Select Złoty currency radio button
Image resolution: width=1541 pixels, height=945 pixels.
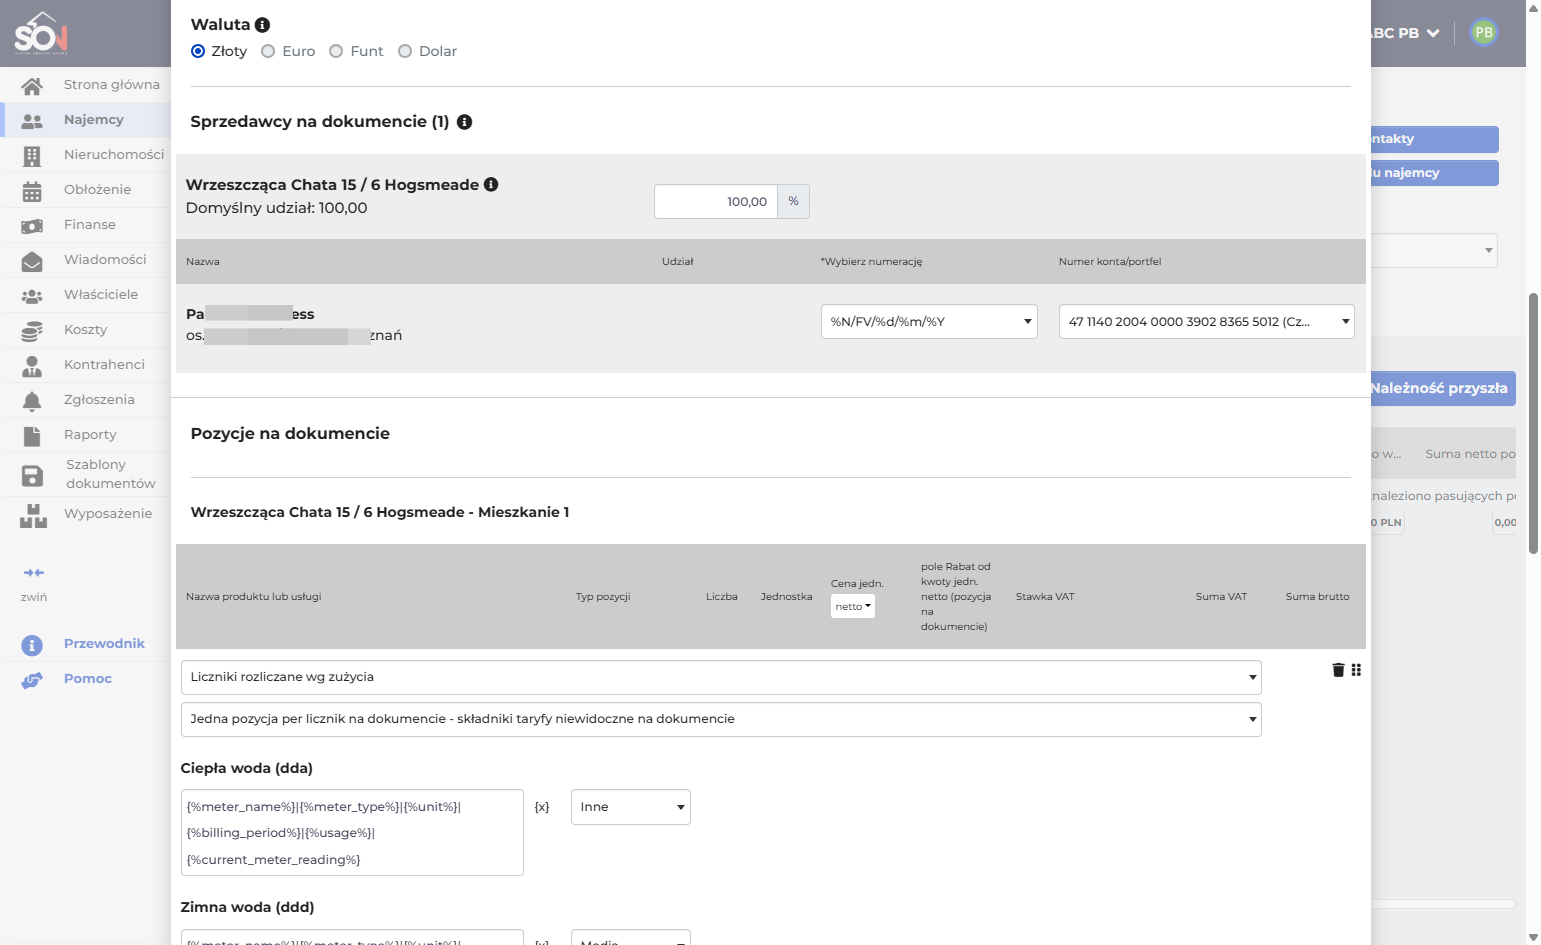198,51
